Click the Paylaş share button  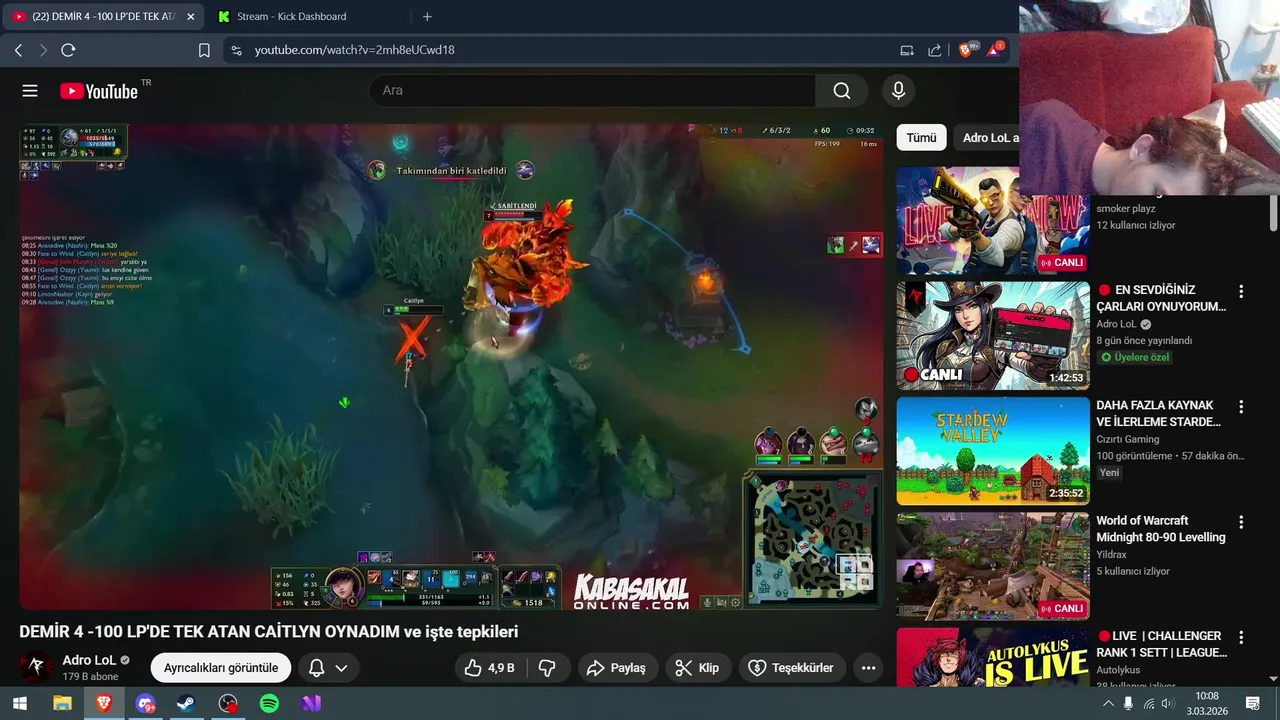(617, 668)
